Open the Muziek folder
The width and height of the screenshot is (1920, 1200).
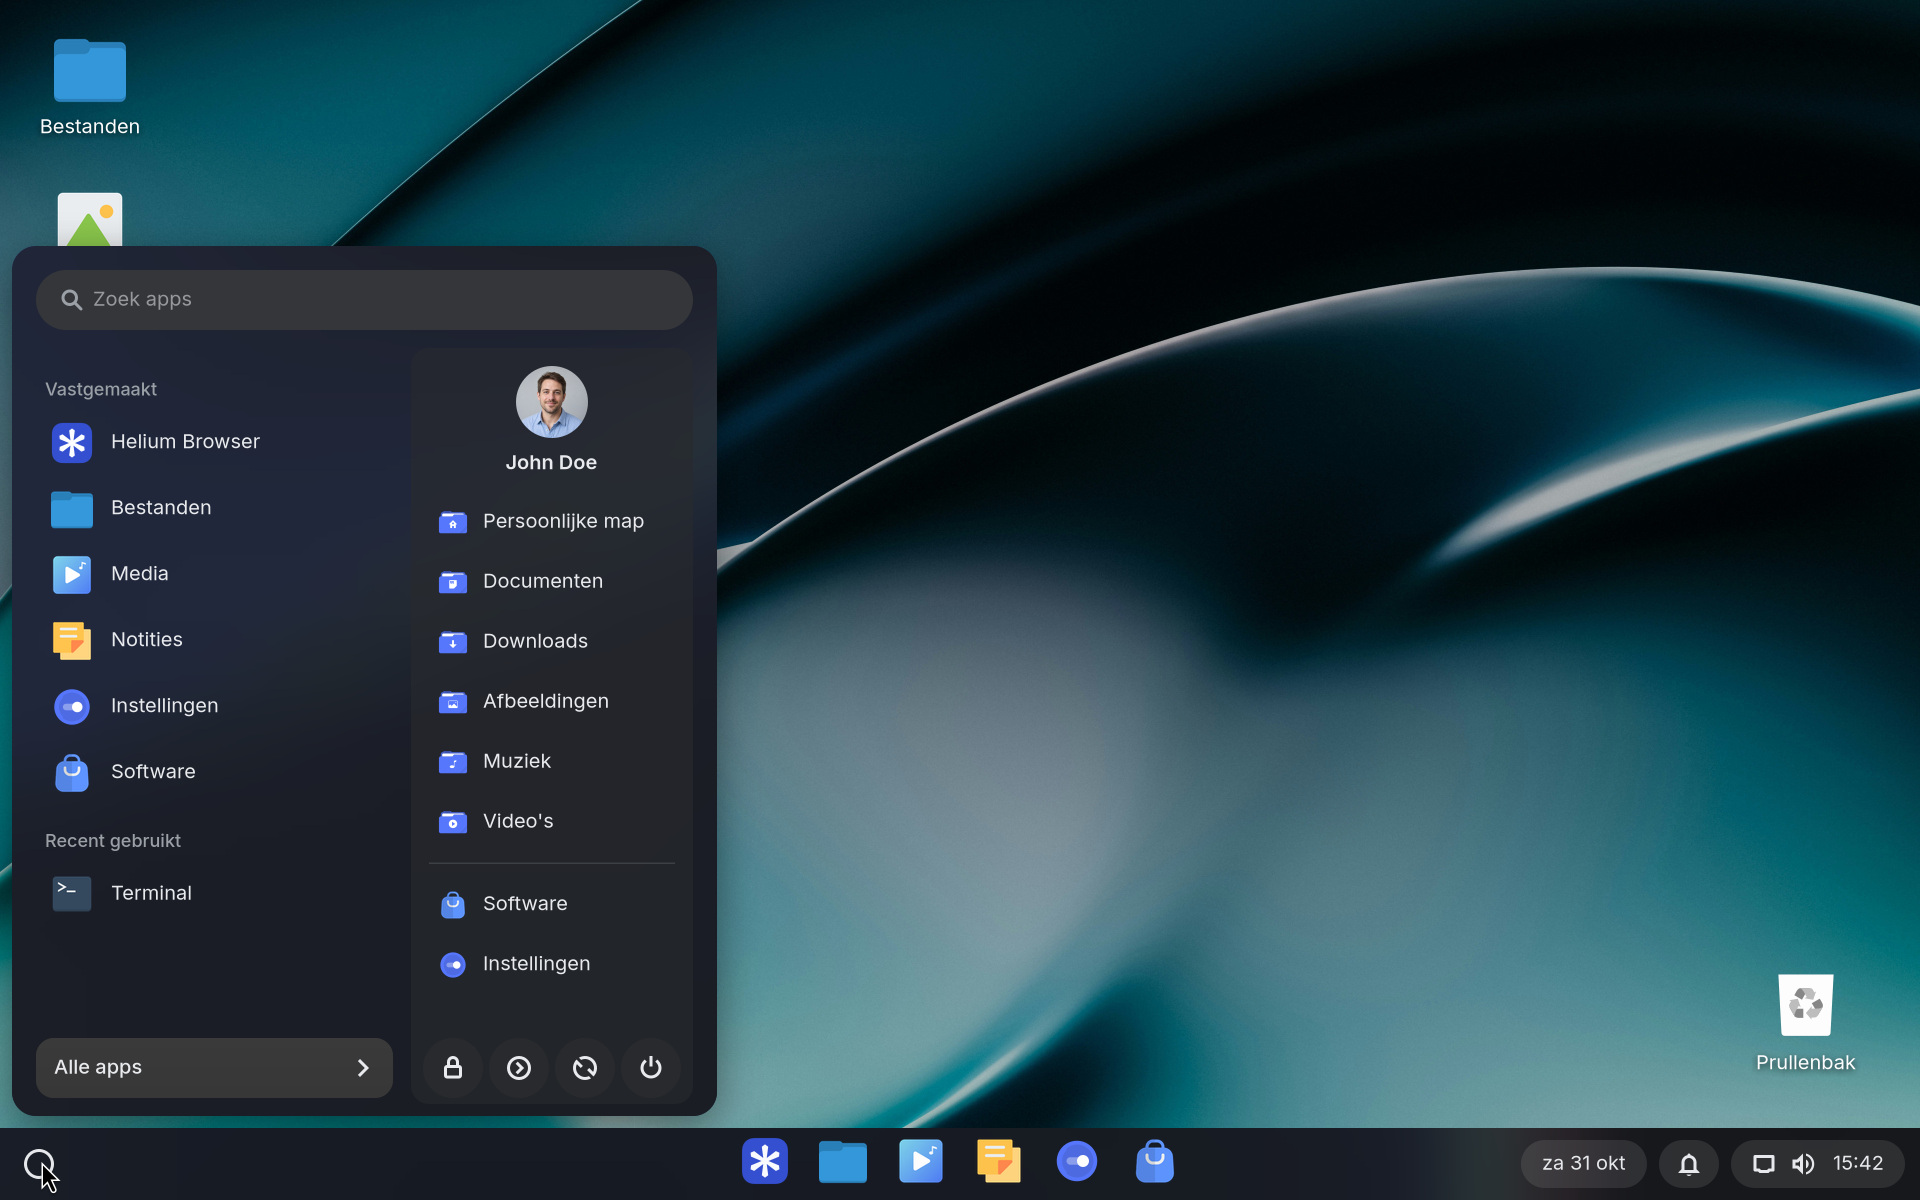click(x=552, y=761)
